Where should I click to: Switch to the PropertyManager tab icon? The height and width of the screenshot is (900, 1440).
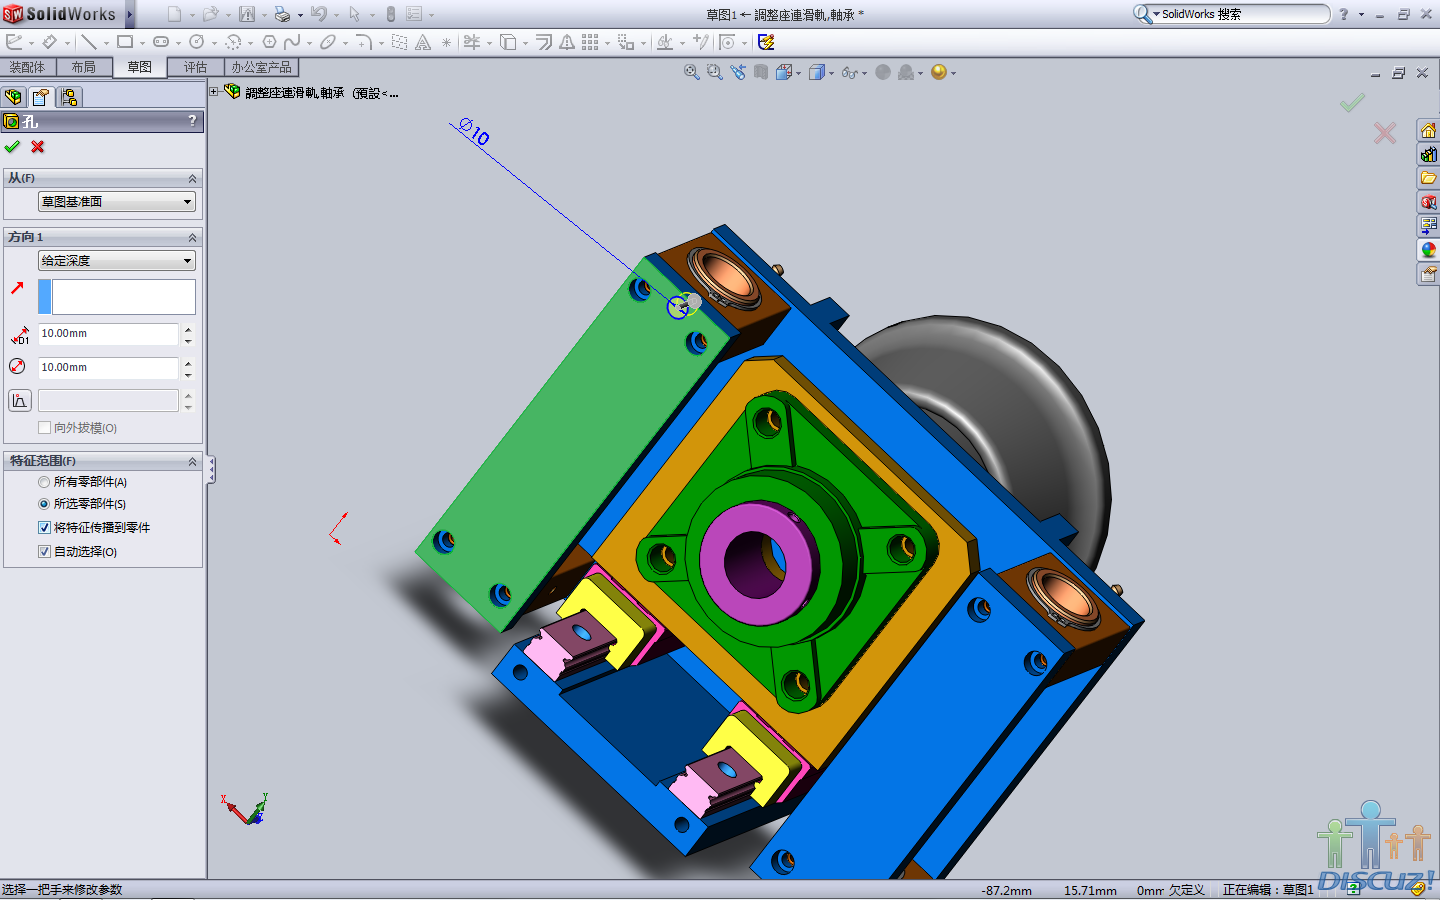(x=41, y=97)
